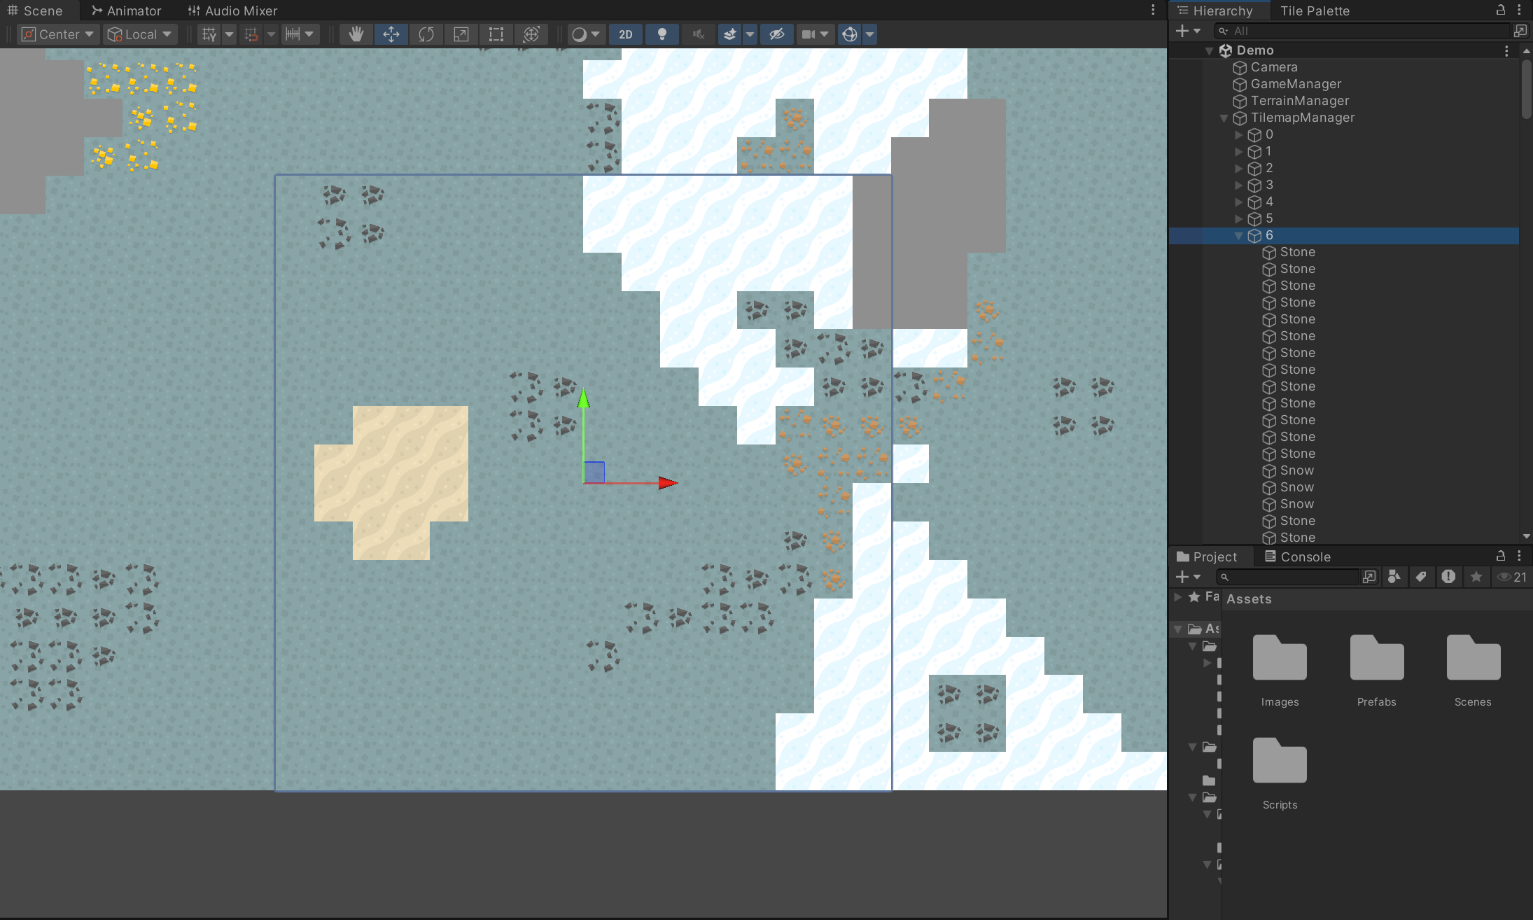The width and height of the screenshot is (1533, 920).
Task: Select the Scale tool
Action: point(461,34)
